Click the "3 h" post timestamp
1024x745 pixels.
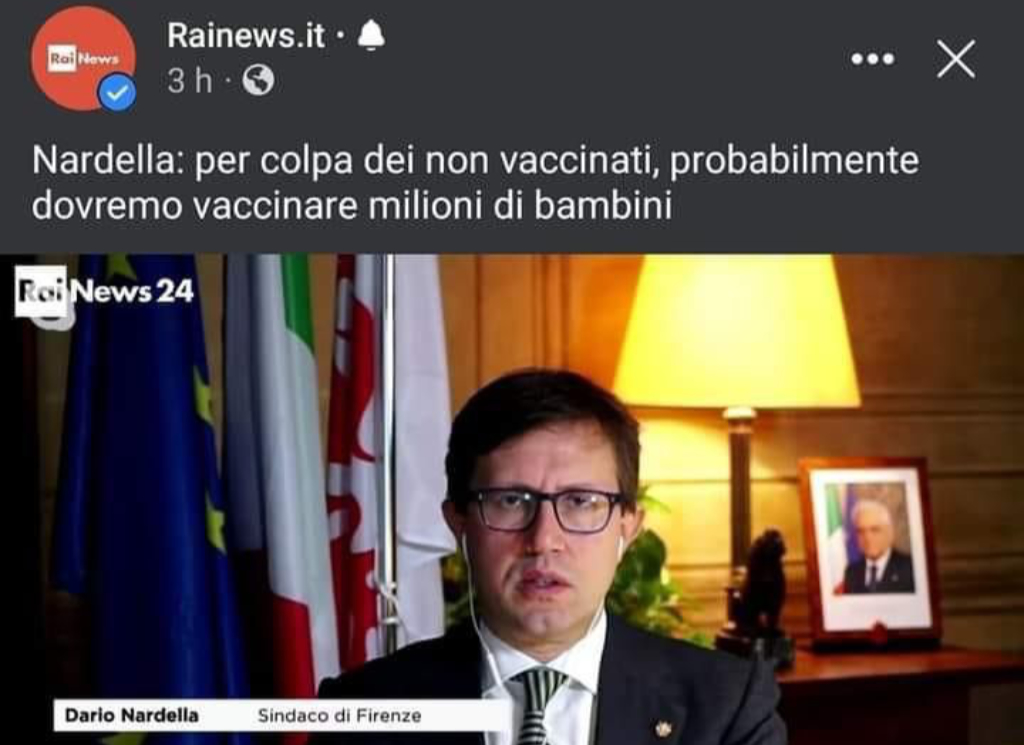(190, 81)
